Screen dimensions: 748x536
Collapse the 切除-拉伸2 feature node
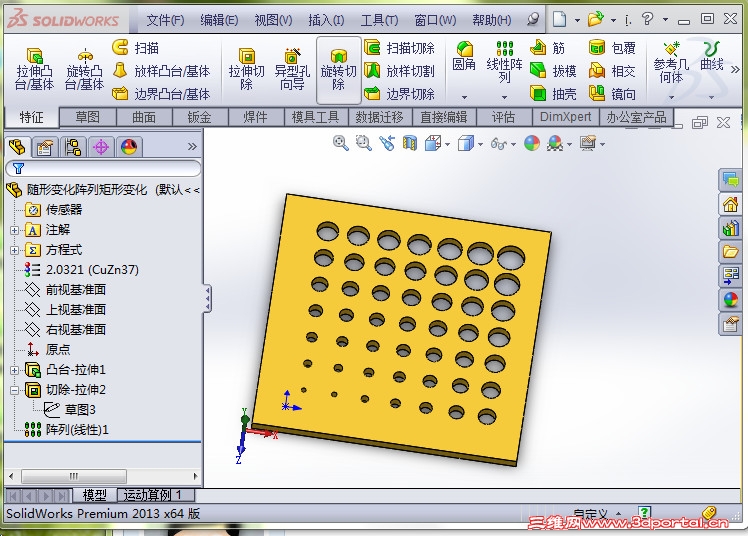tap(14, 390)
